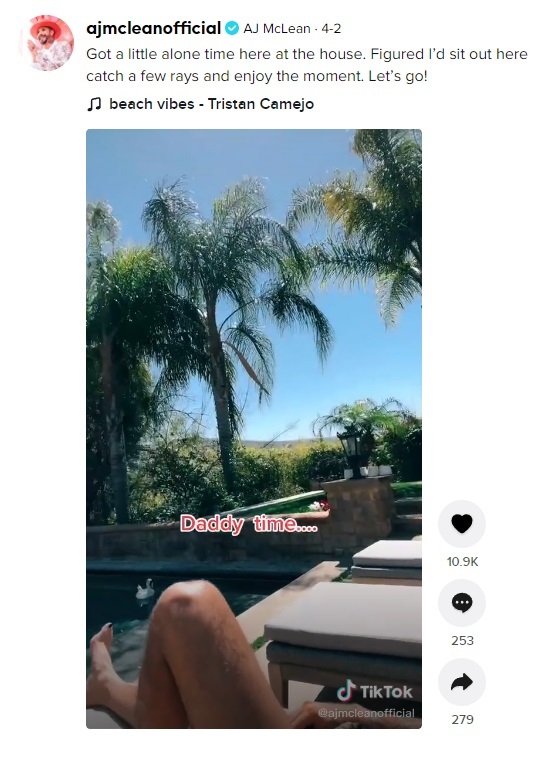Click the lounge chair cushion in video

[x=343, y=620]
